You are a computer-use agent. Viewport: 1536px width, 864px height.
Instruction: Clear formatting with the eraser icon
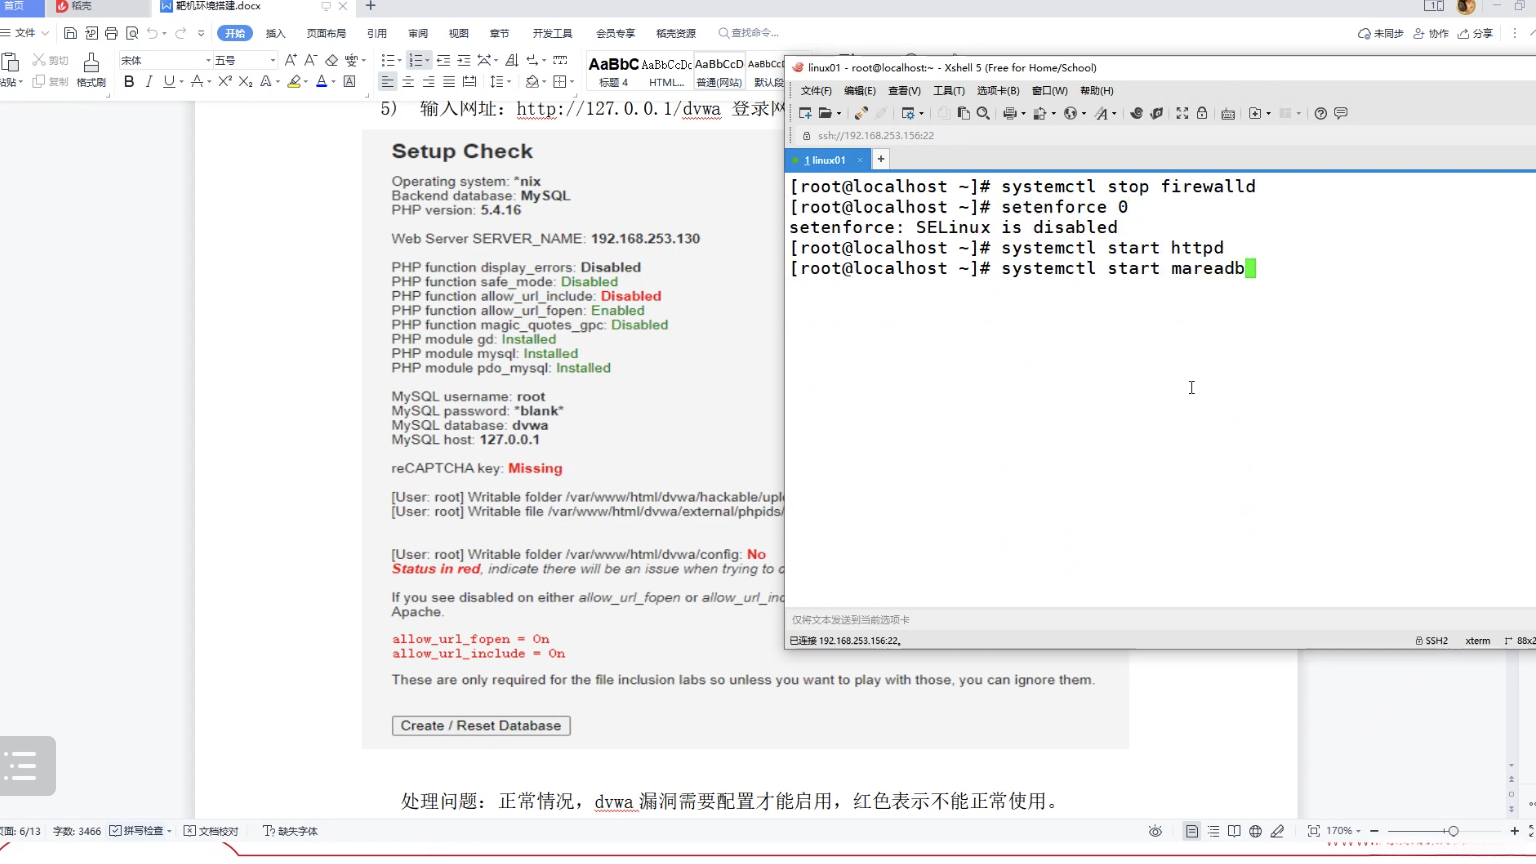(332, 60)
